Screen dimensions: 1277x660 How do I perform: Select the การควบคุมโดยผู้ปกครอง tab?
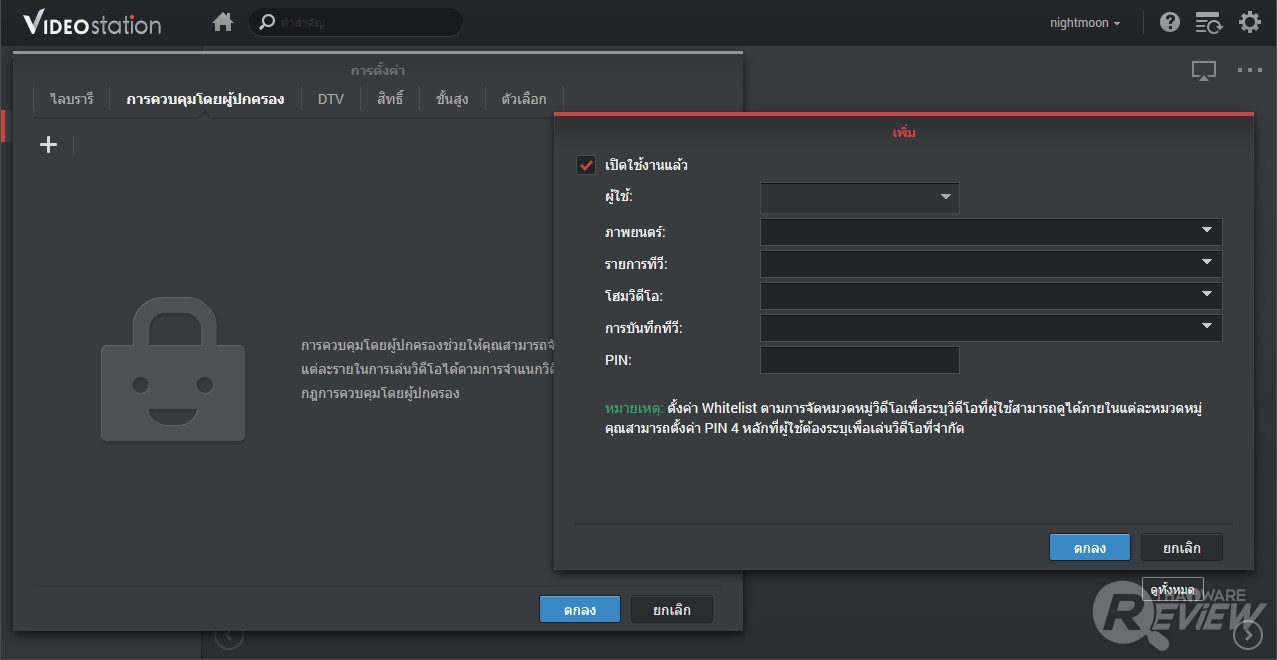coord(205,99)
